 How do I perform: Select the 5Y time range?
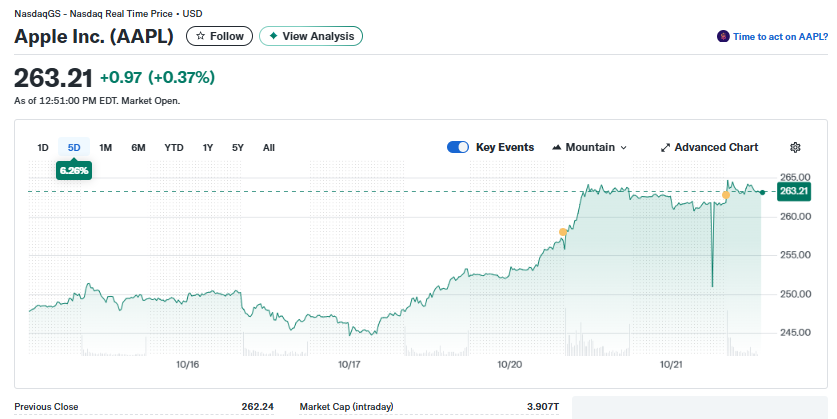pyautogui.click(x=238, y=148)
